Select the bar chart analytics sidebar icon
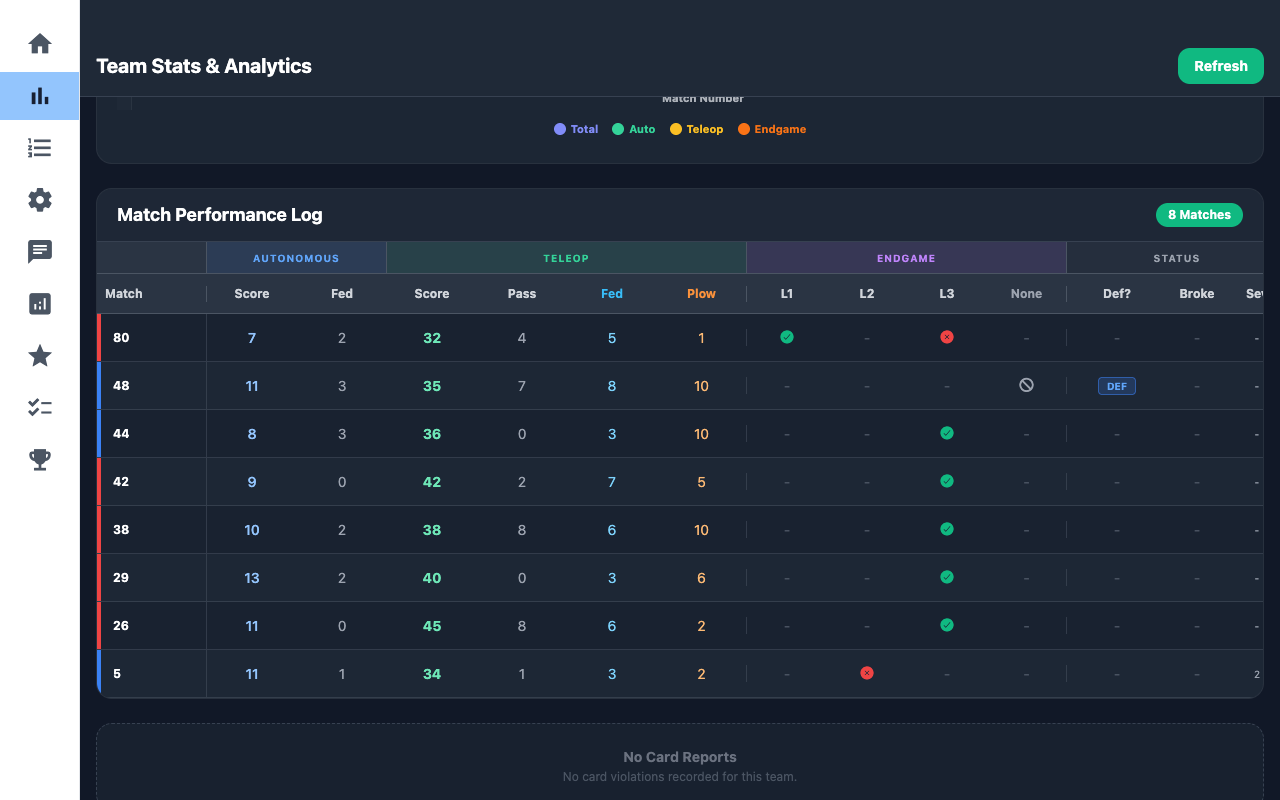Screen dimensions: 1280x800 coord(40,96)
